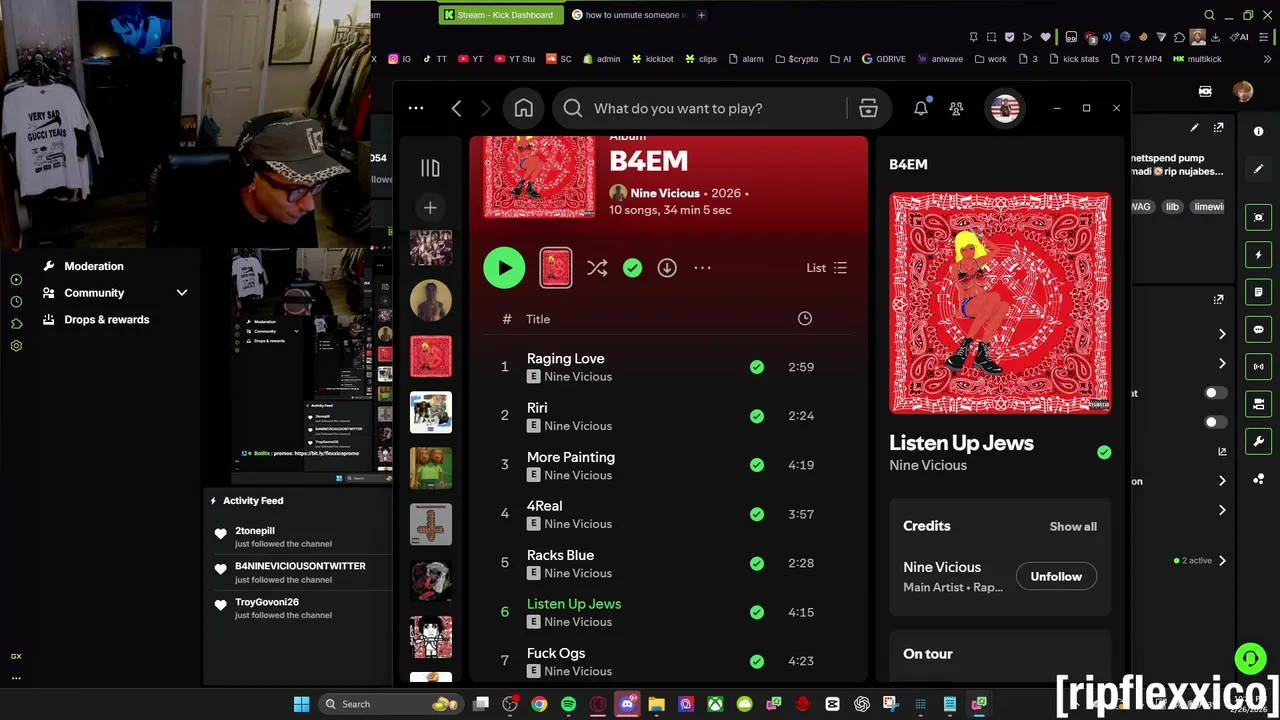Unfollow Nine Vicious
Screen dimensions: 1280x720
point(1056,576)
